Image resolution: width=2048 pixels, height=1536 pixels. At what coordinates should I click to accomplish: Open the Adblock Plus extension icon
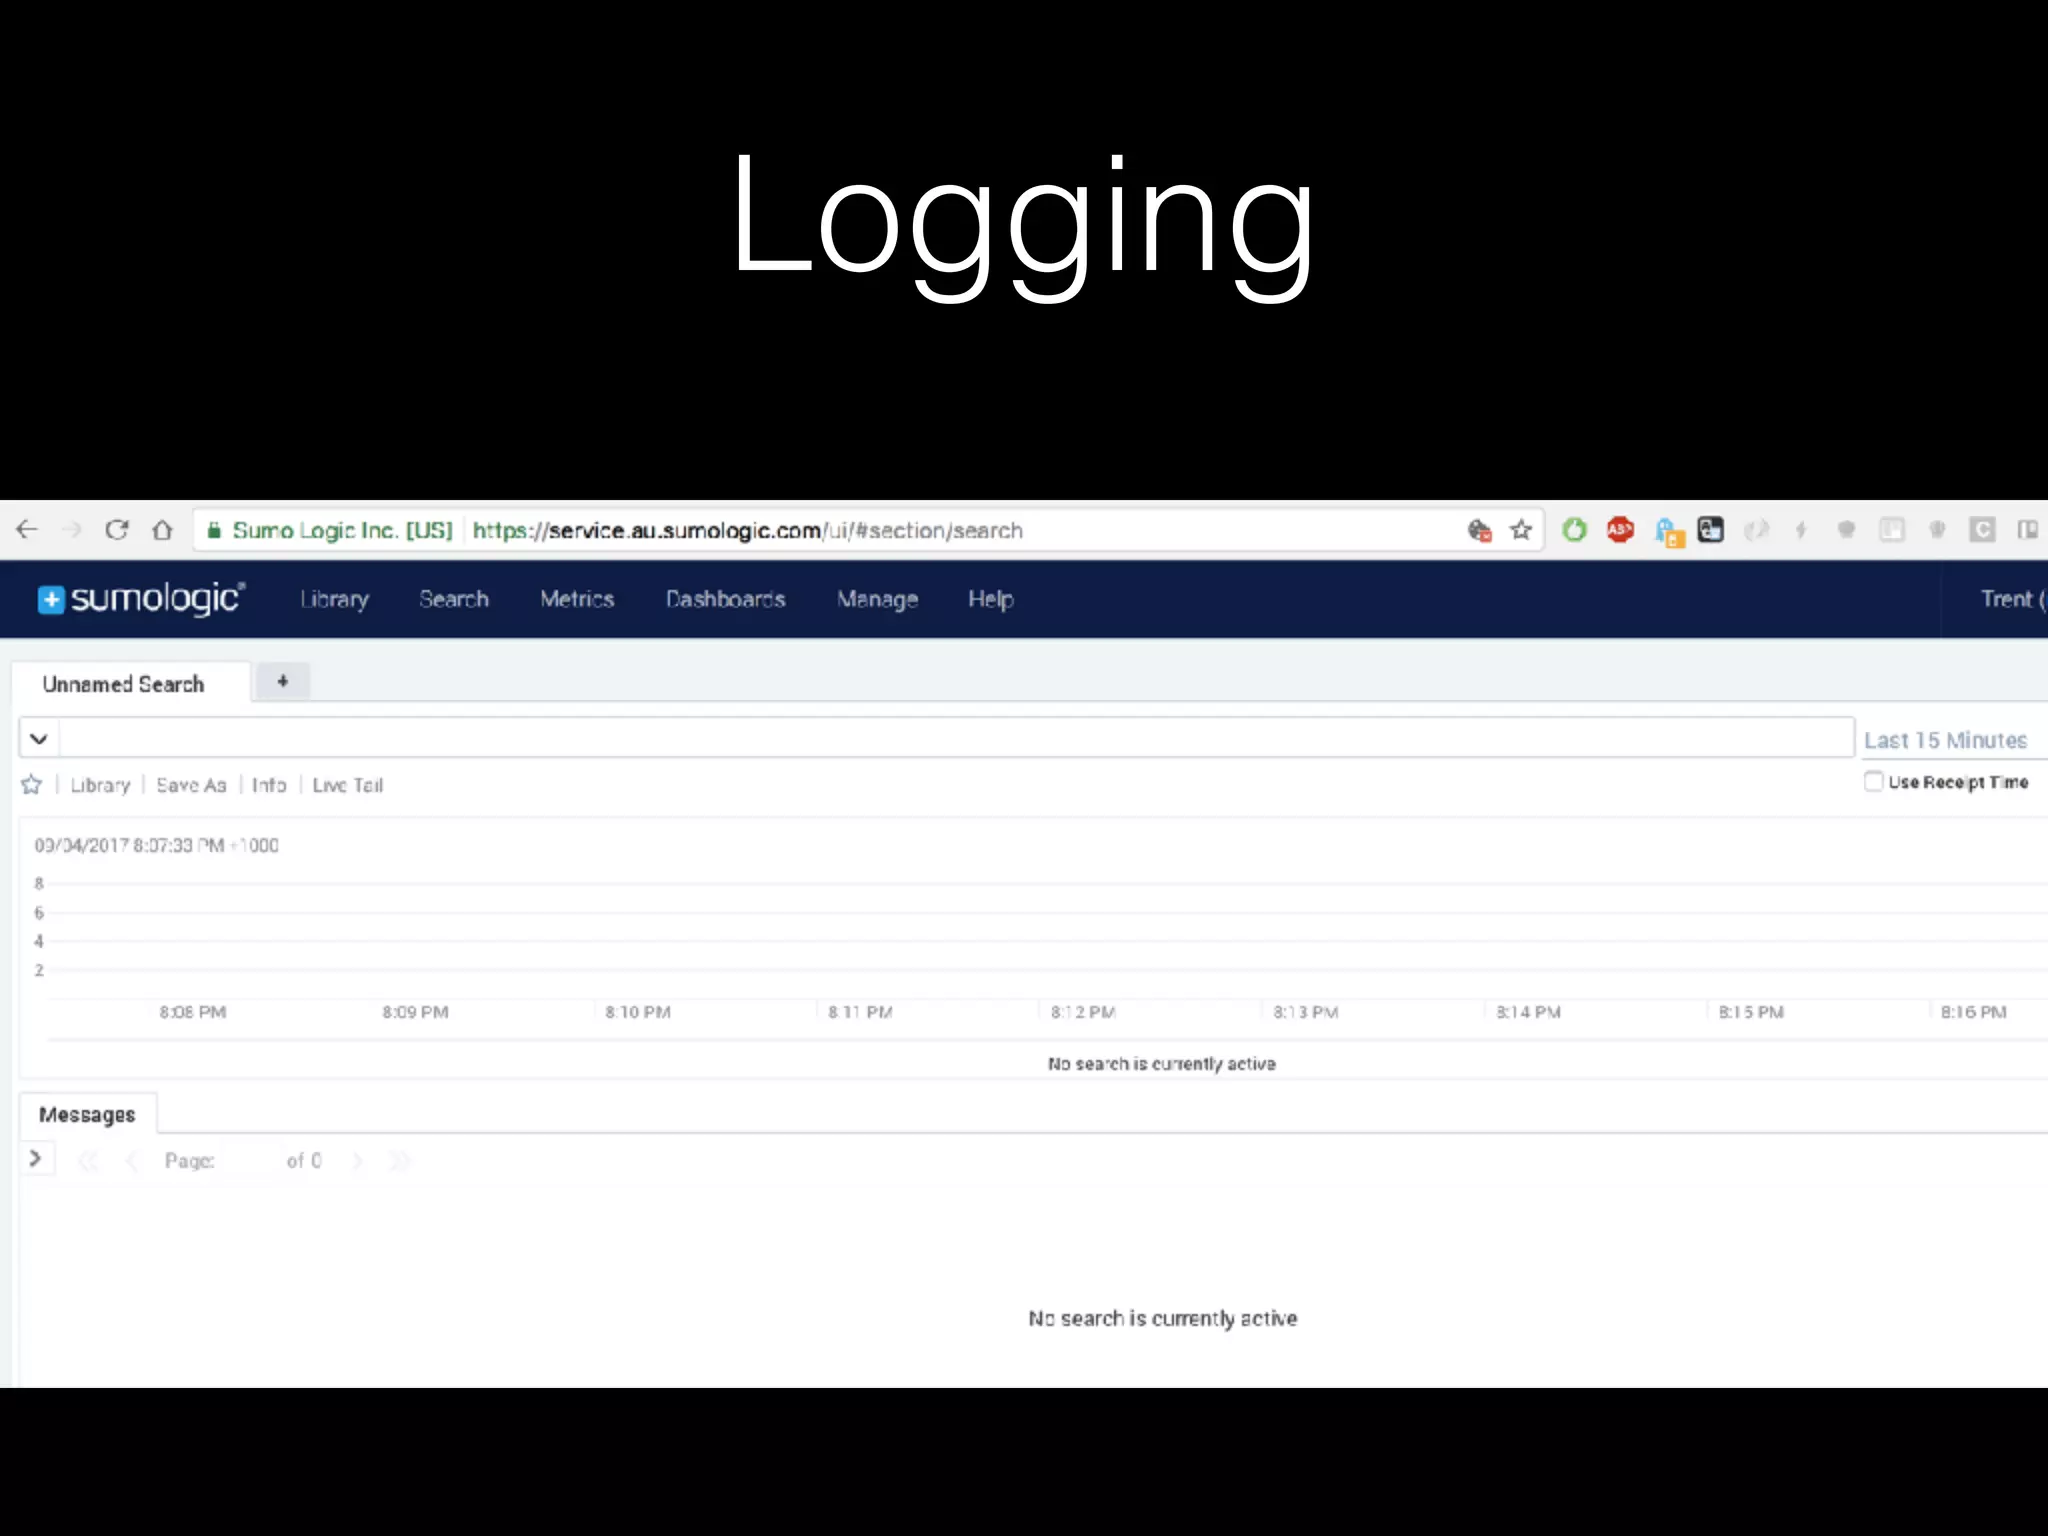click(1620, 530)
